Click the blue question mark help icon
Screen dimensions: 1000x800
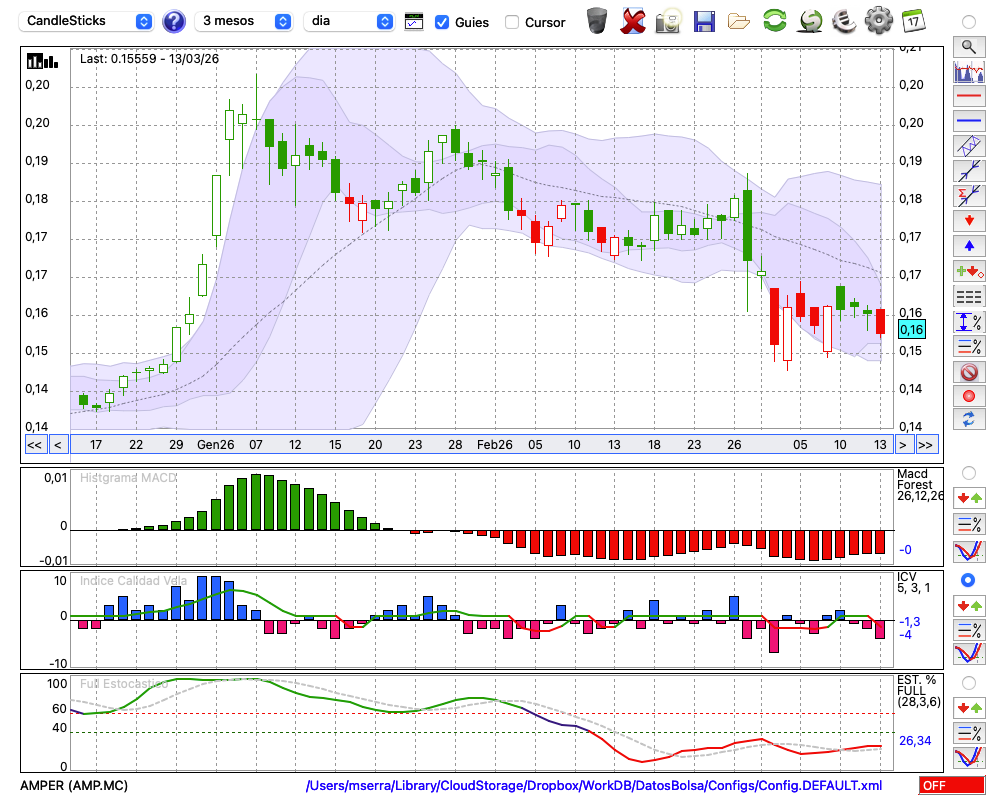coord(174,21)
